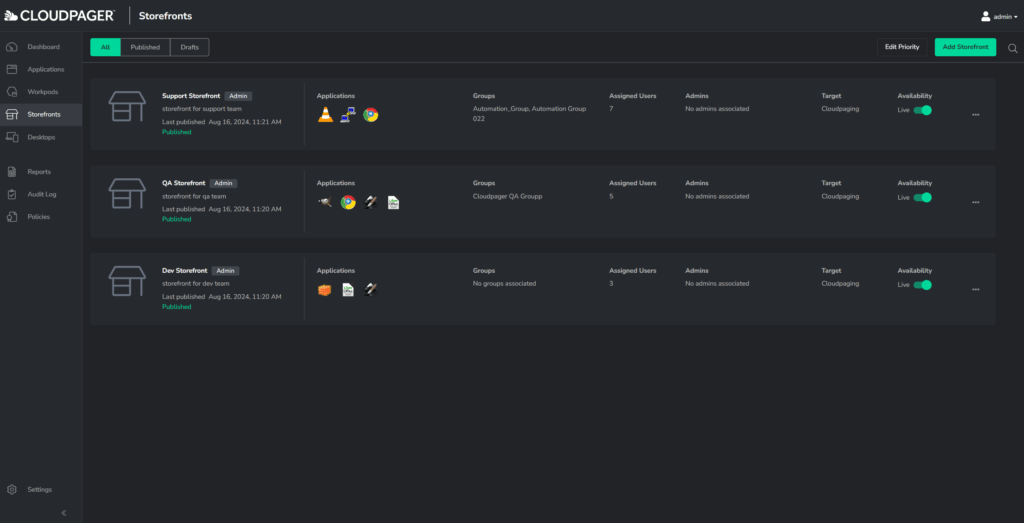Viewport: 1024px width, 523px height.
Task: Click the Edit Priority button
Action: (902, 47)
